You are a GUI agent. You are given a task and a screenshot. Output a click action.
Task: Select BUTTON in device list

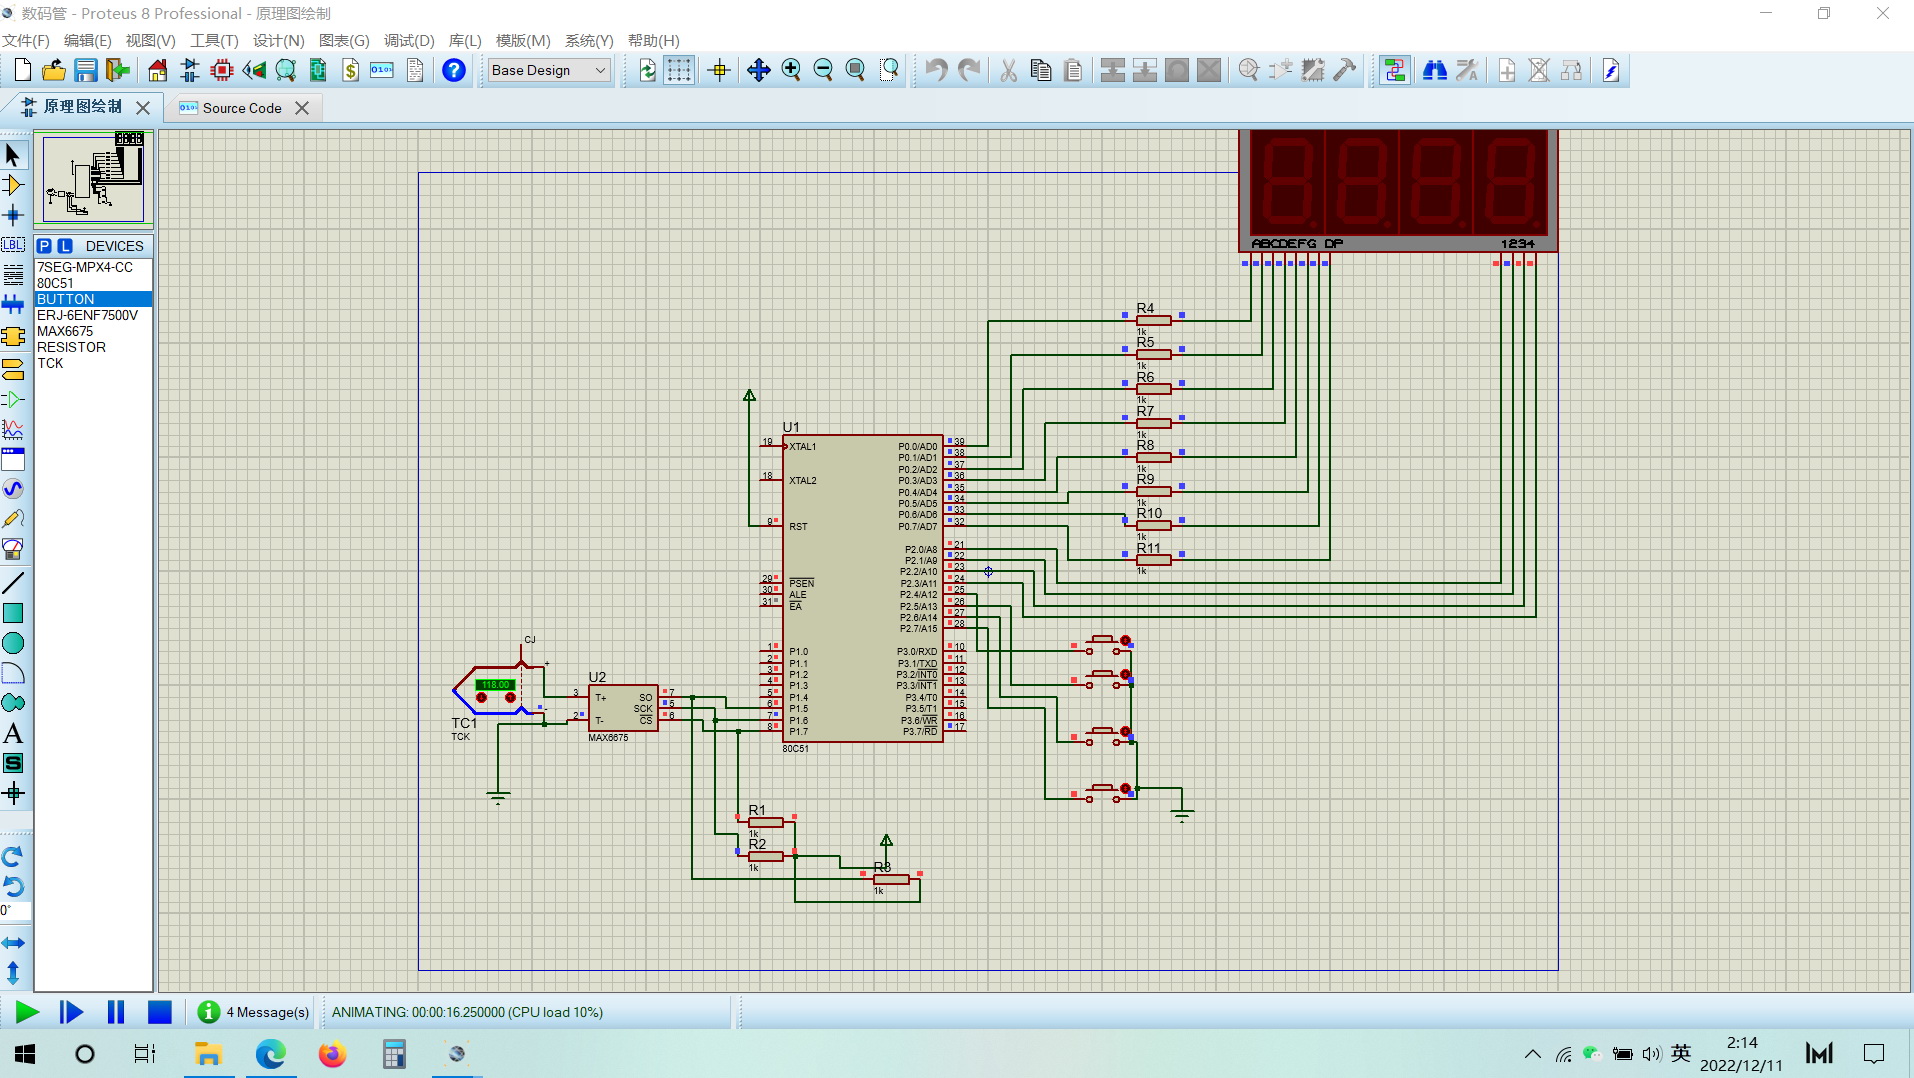[x=93, y=299]
